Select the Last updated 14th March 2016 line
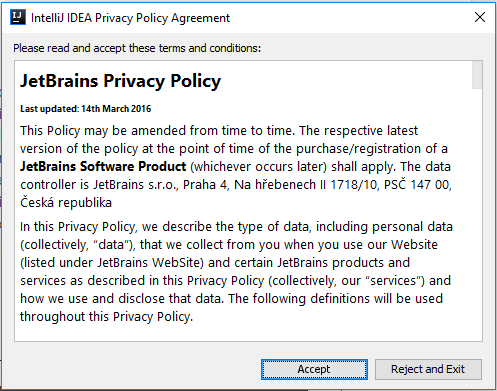This screenshot has width=497, height=391. tap(85, 109)
